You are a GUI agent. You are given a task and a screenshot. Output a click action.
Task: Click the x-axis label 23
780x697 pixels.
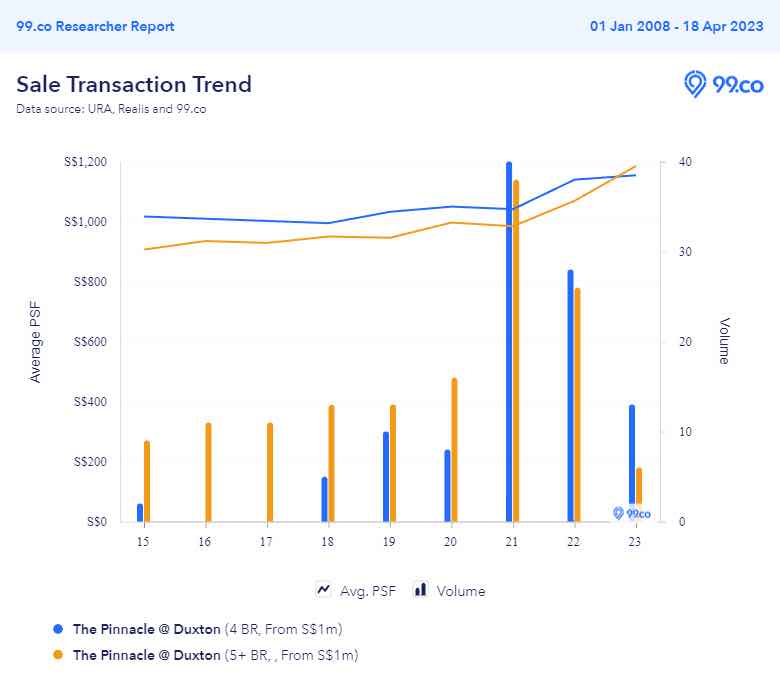(633, 541)
